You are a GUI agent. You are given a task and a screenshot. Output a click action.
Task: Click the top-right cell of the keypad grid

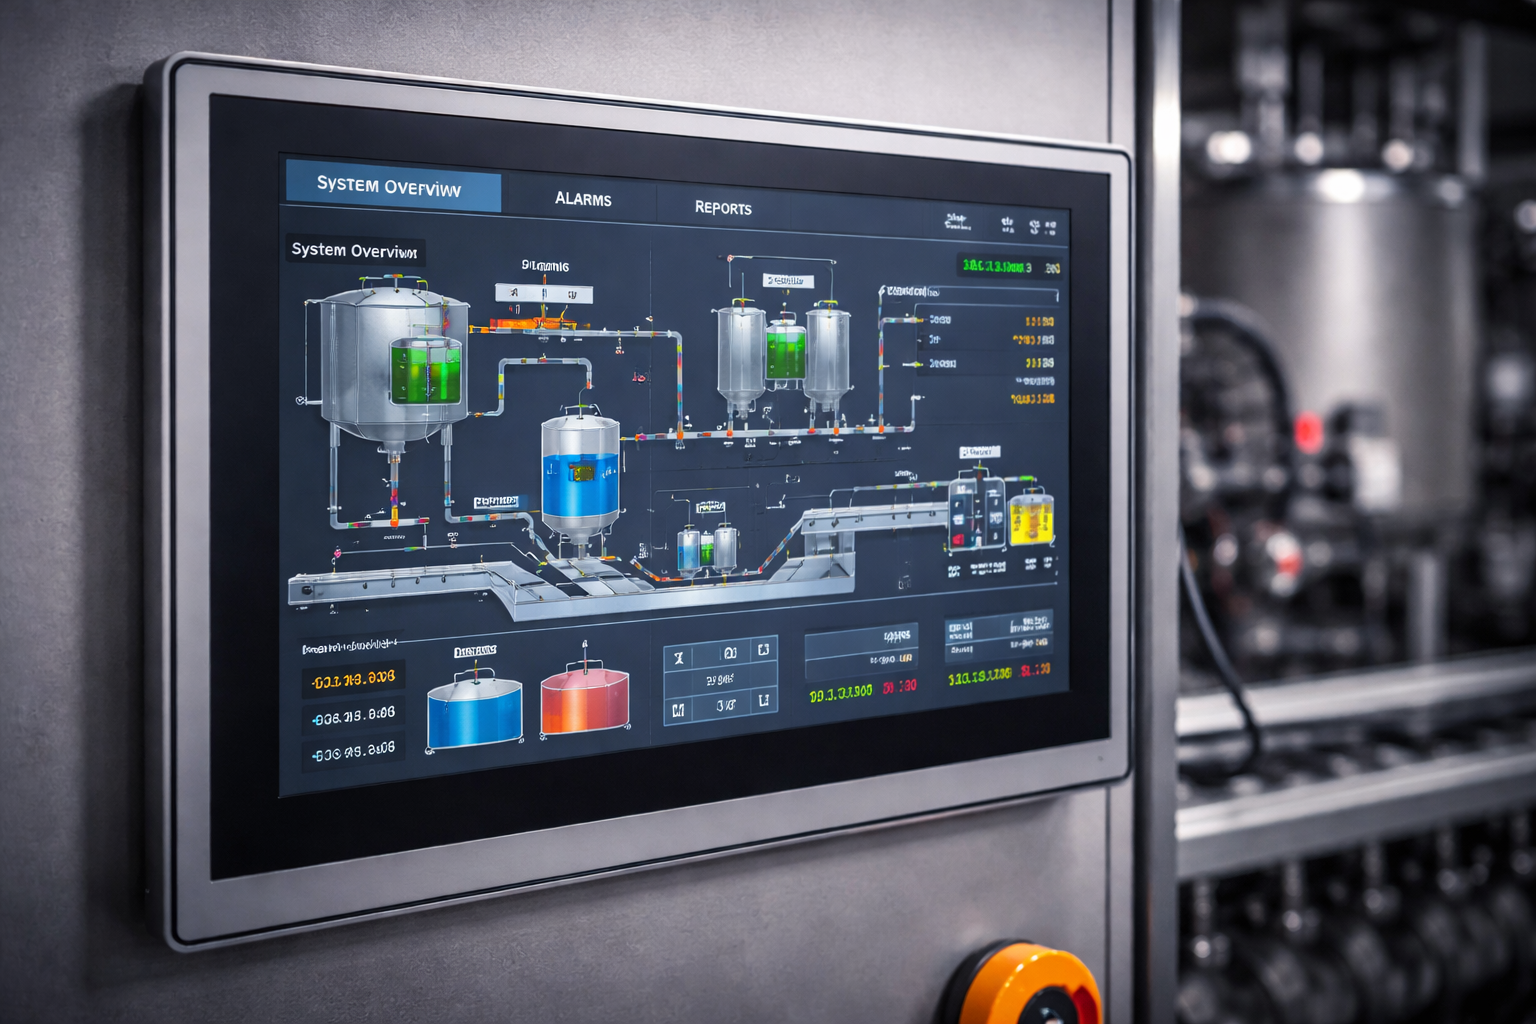click(x=763, y=649)
